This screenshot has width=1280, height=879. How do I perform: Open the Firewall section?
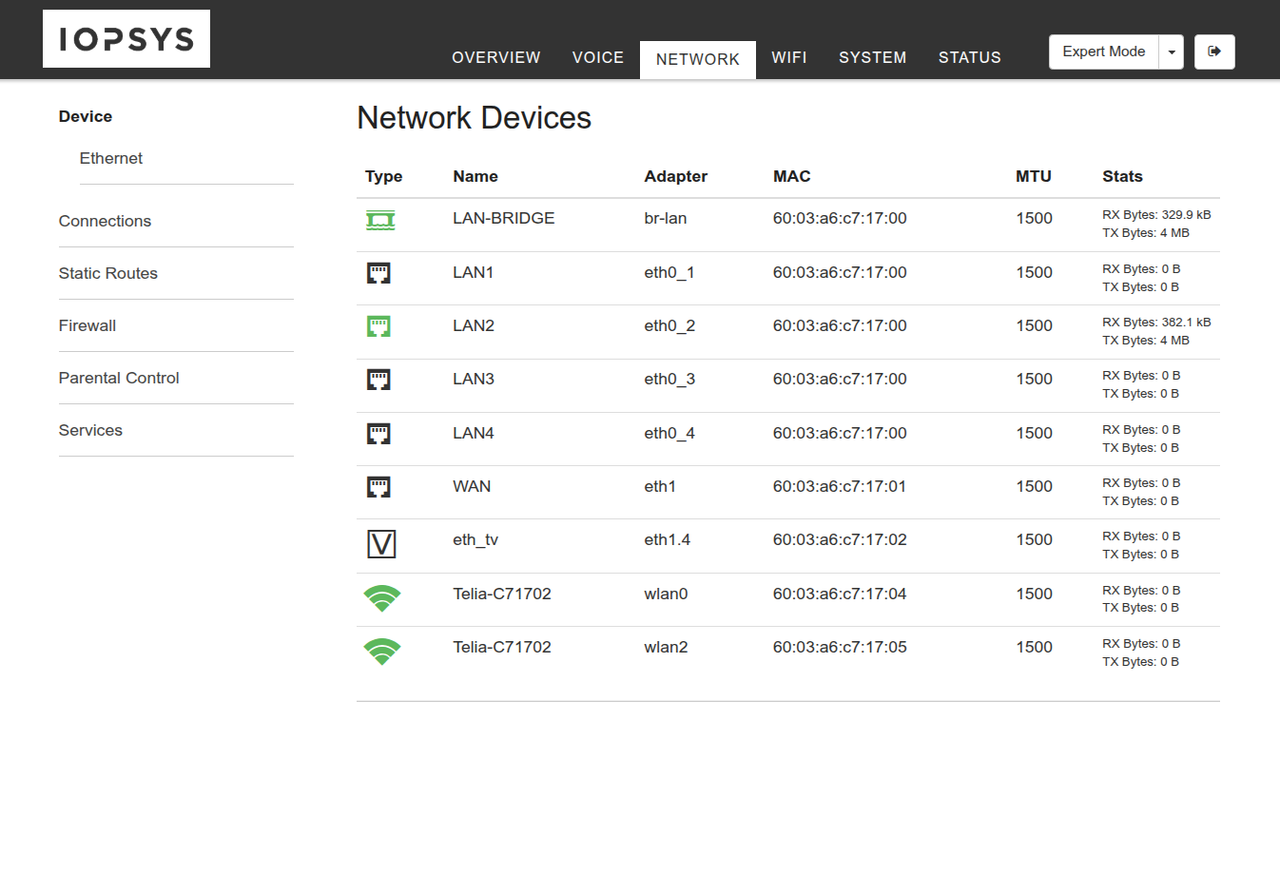pyautogui.click(x=87, y=326)
